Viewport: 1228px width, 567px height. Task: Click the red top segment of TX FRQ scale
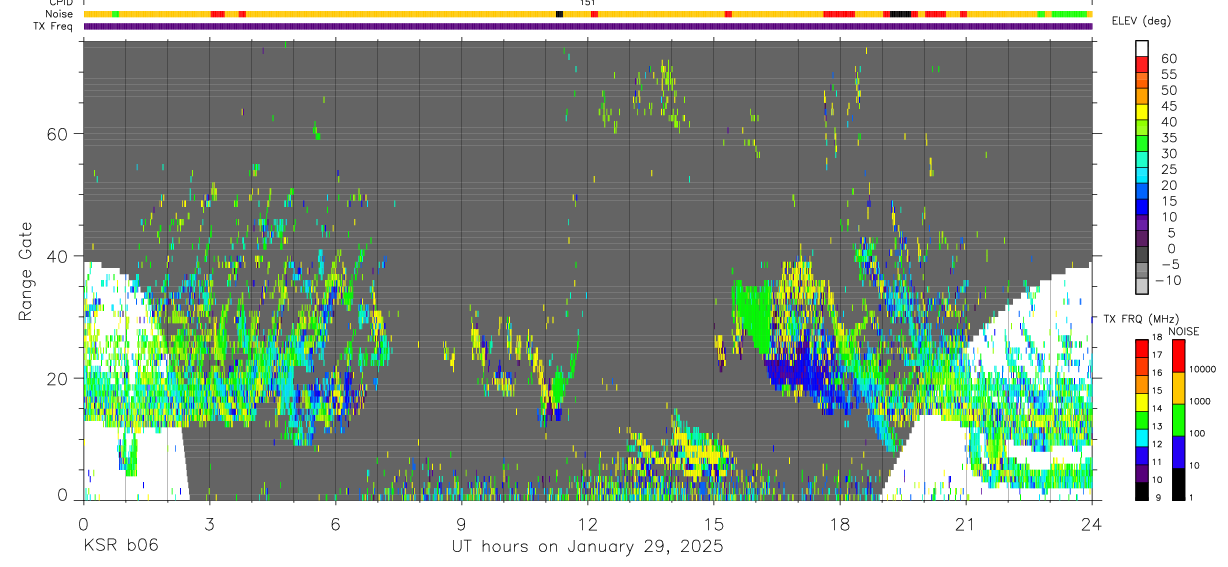click(1142, 348)
